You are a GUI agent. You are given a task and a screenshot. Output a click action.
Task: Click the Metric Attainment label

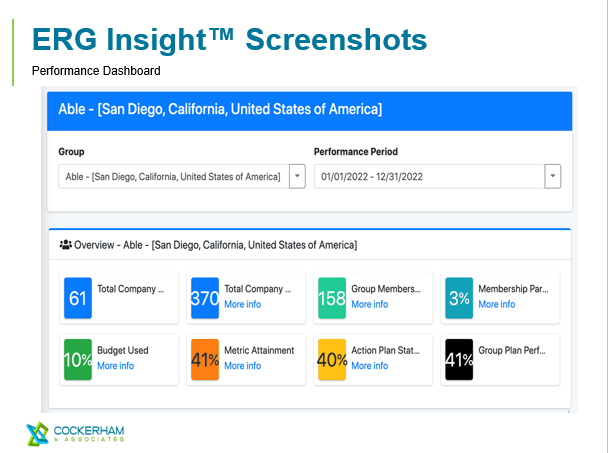point(259,350)
